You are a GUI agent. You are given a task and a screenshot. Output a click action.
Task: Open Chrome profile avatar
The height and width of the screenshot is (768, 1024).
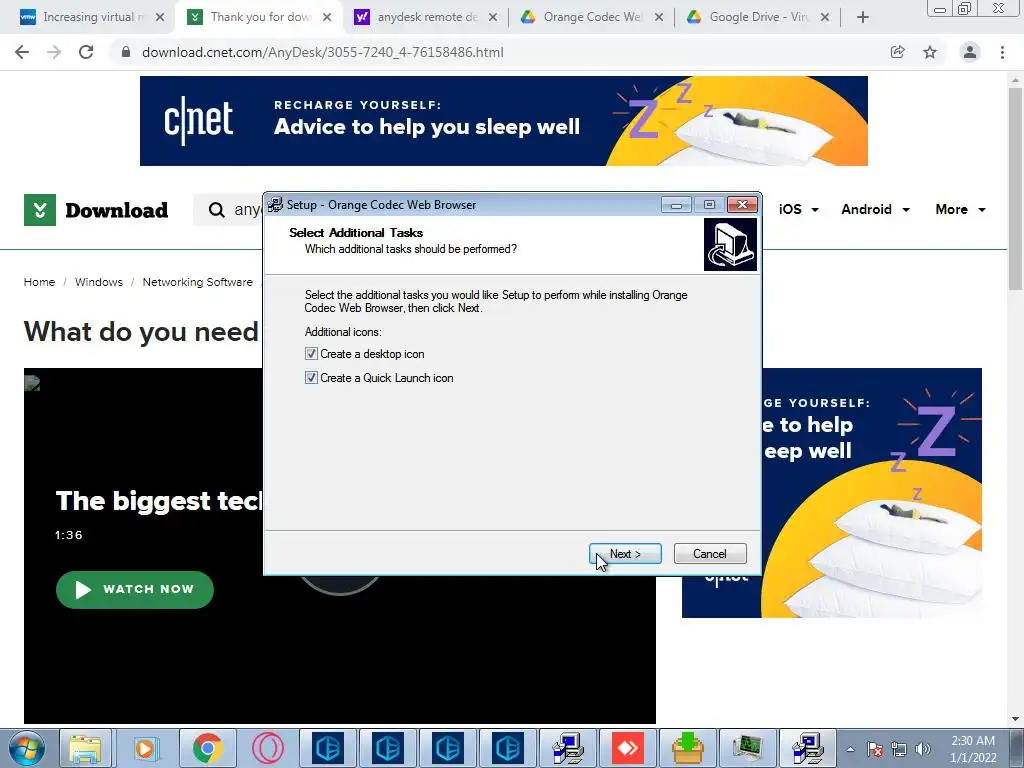coord(970,52)
